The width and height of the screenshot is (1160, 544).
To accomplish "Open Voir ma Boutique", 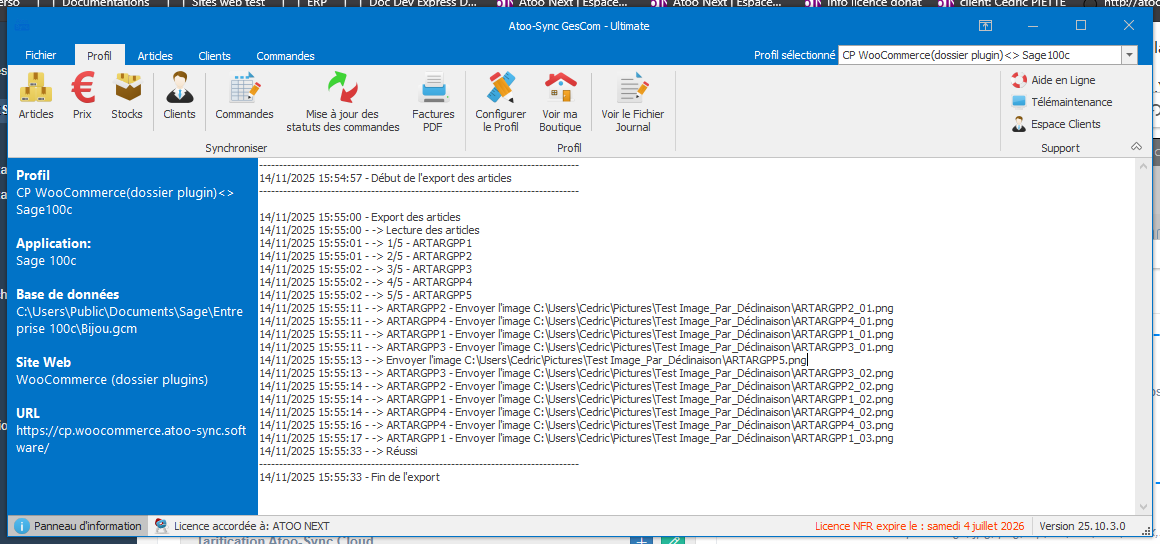I will (560, 102).
